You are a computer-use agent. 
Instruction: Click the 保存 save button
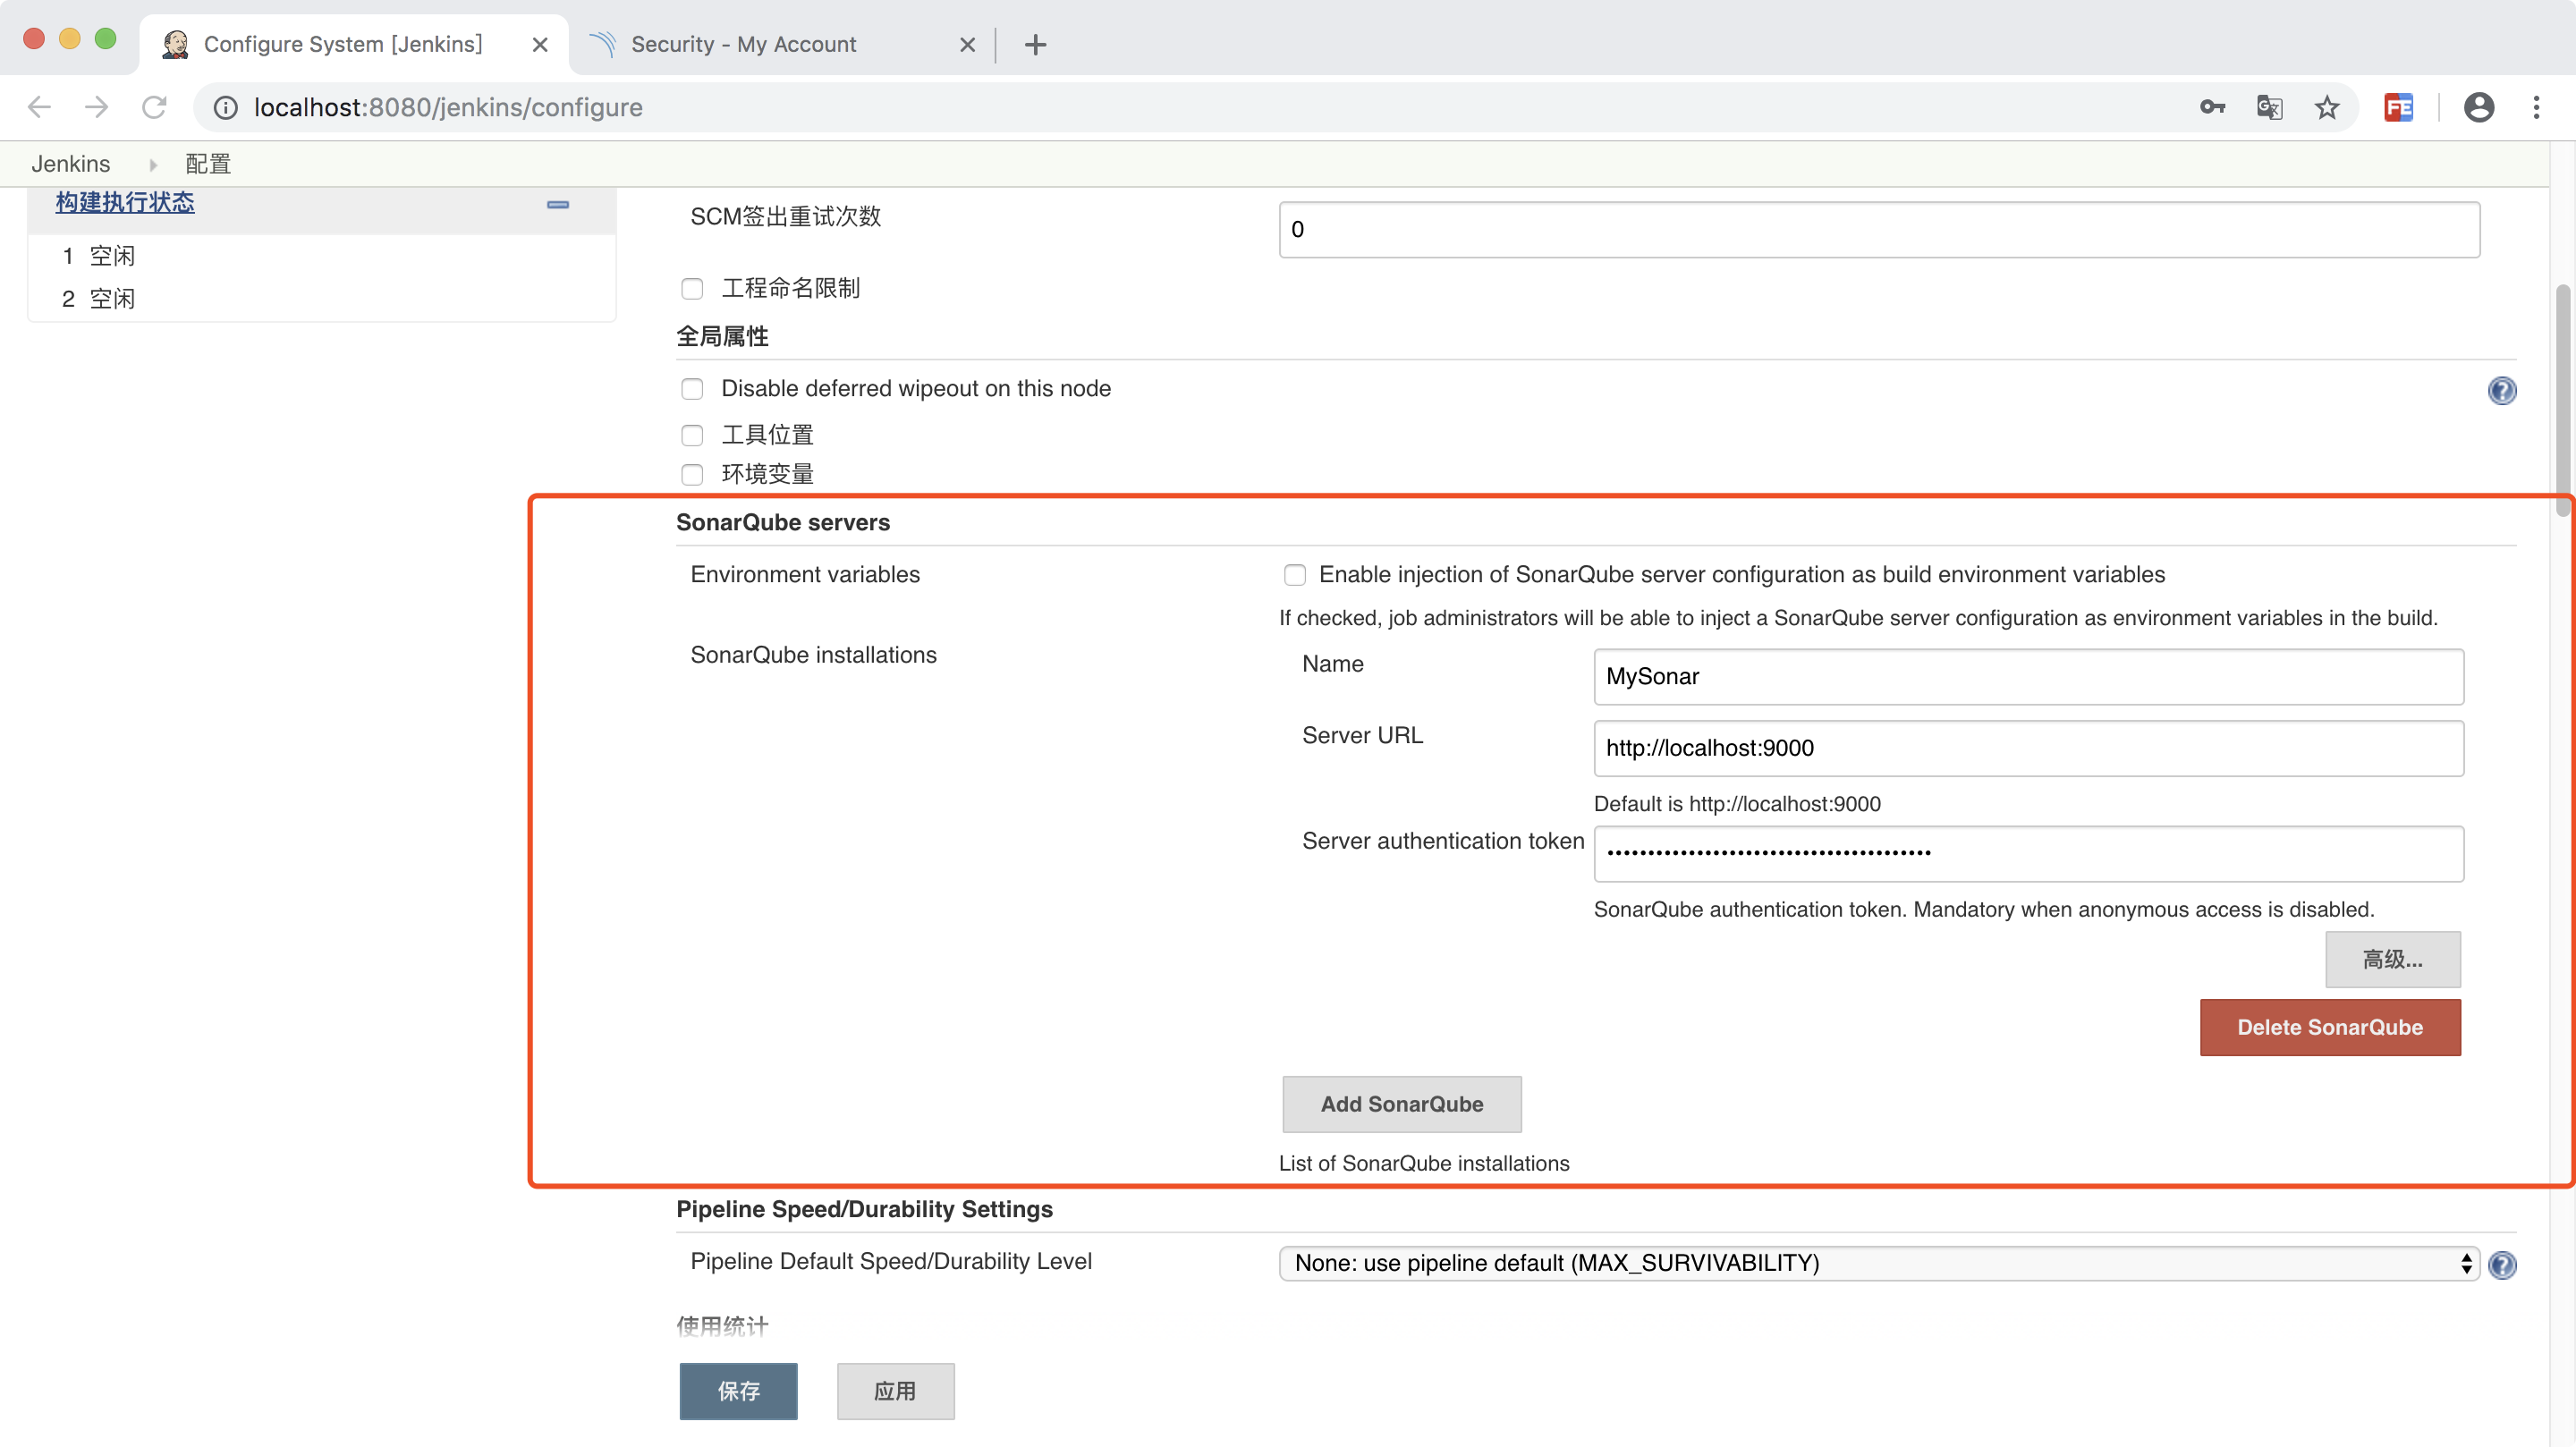click(738, 1391)
